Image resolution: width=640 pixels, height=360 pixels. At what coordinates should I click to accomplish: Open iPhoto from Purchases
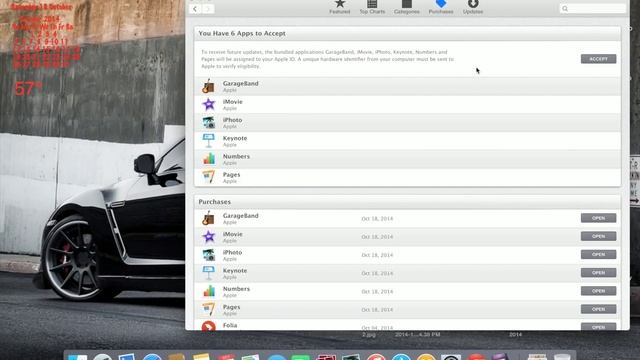(598, 254)
